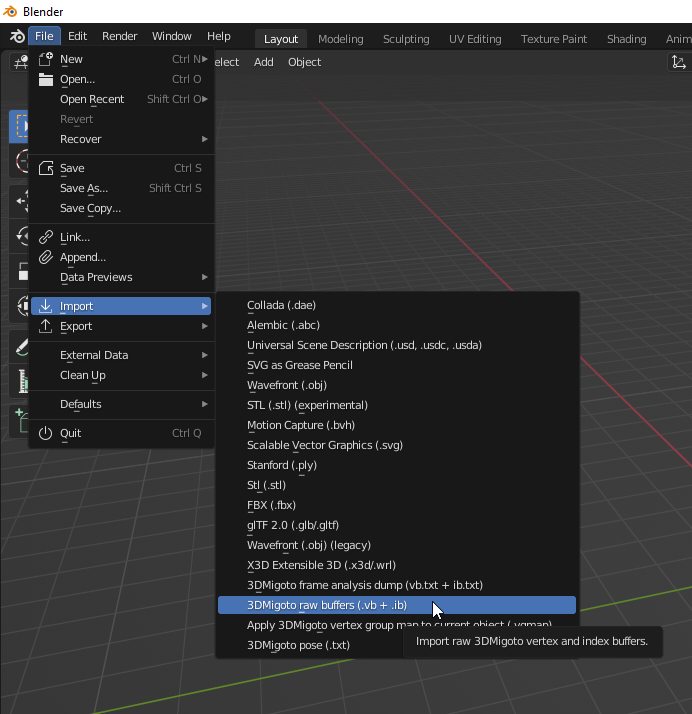Switch to the Shading workspace tab
Screen dimensions: 692x714
(626, 39)
